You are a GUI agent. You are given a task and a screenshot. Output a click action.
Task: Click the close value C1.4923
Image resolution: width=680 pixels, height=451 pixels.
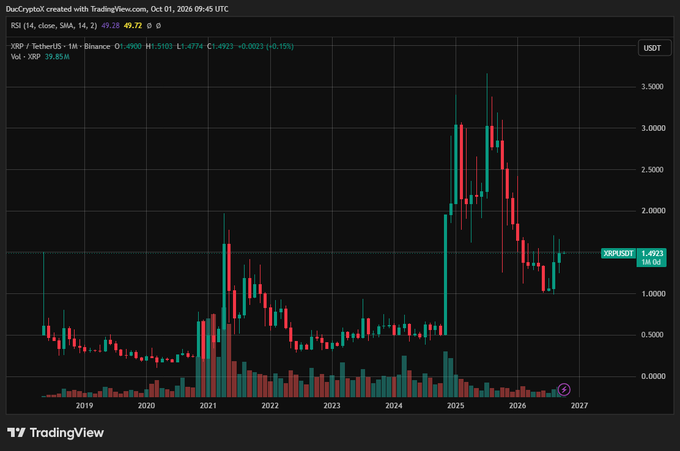click(220, 46)
